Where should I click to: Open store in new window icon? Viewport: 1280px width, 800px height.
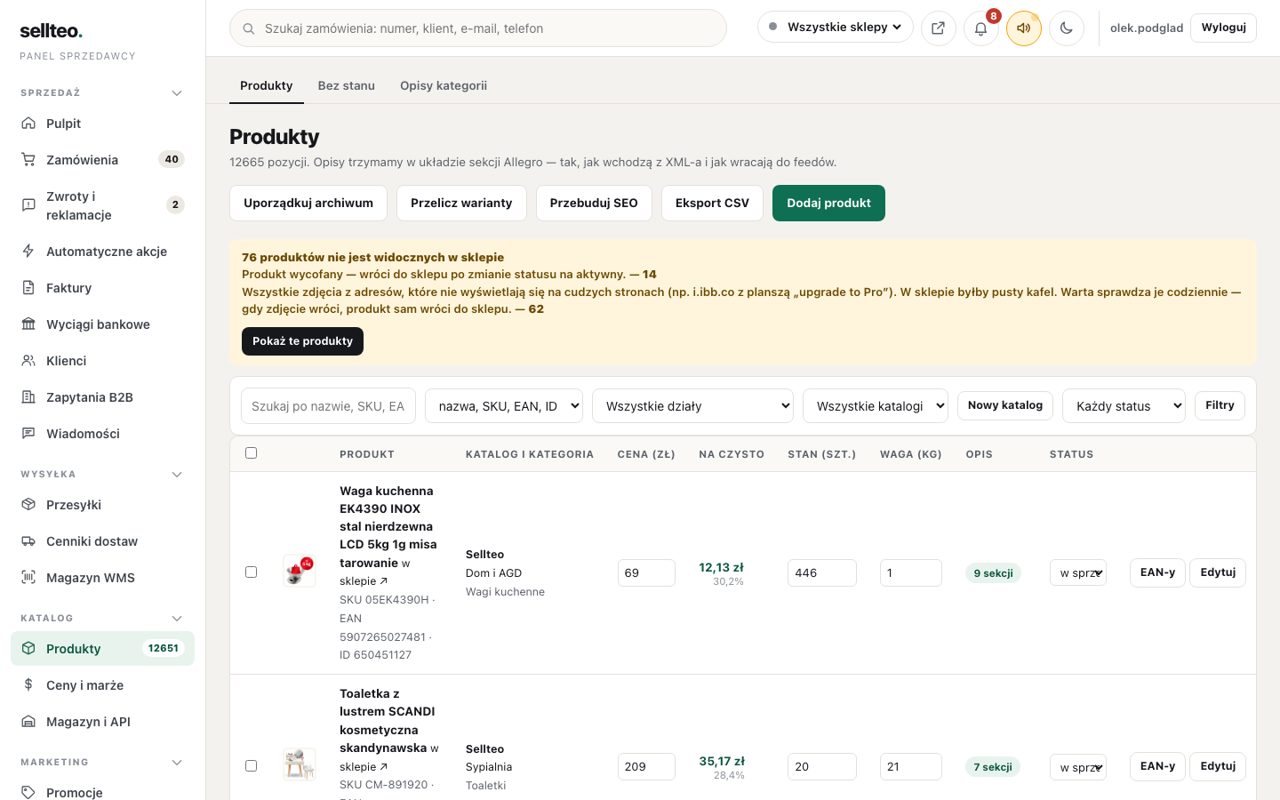click(938, 28)
